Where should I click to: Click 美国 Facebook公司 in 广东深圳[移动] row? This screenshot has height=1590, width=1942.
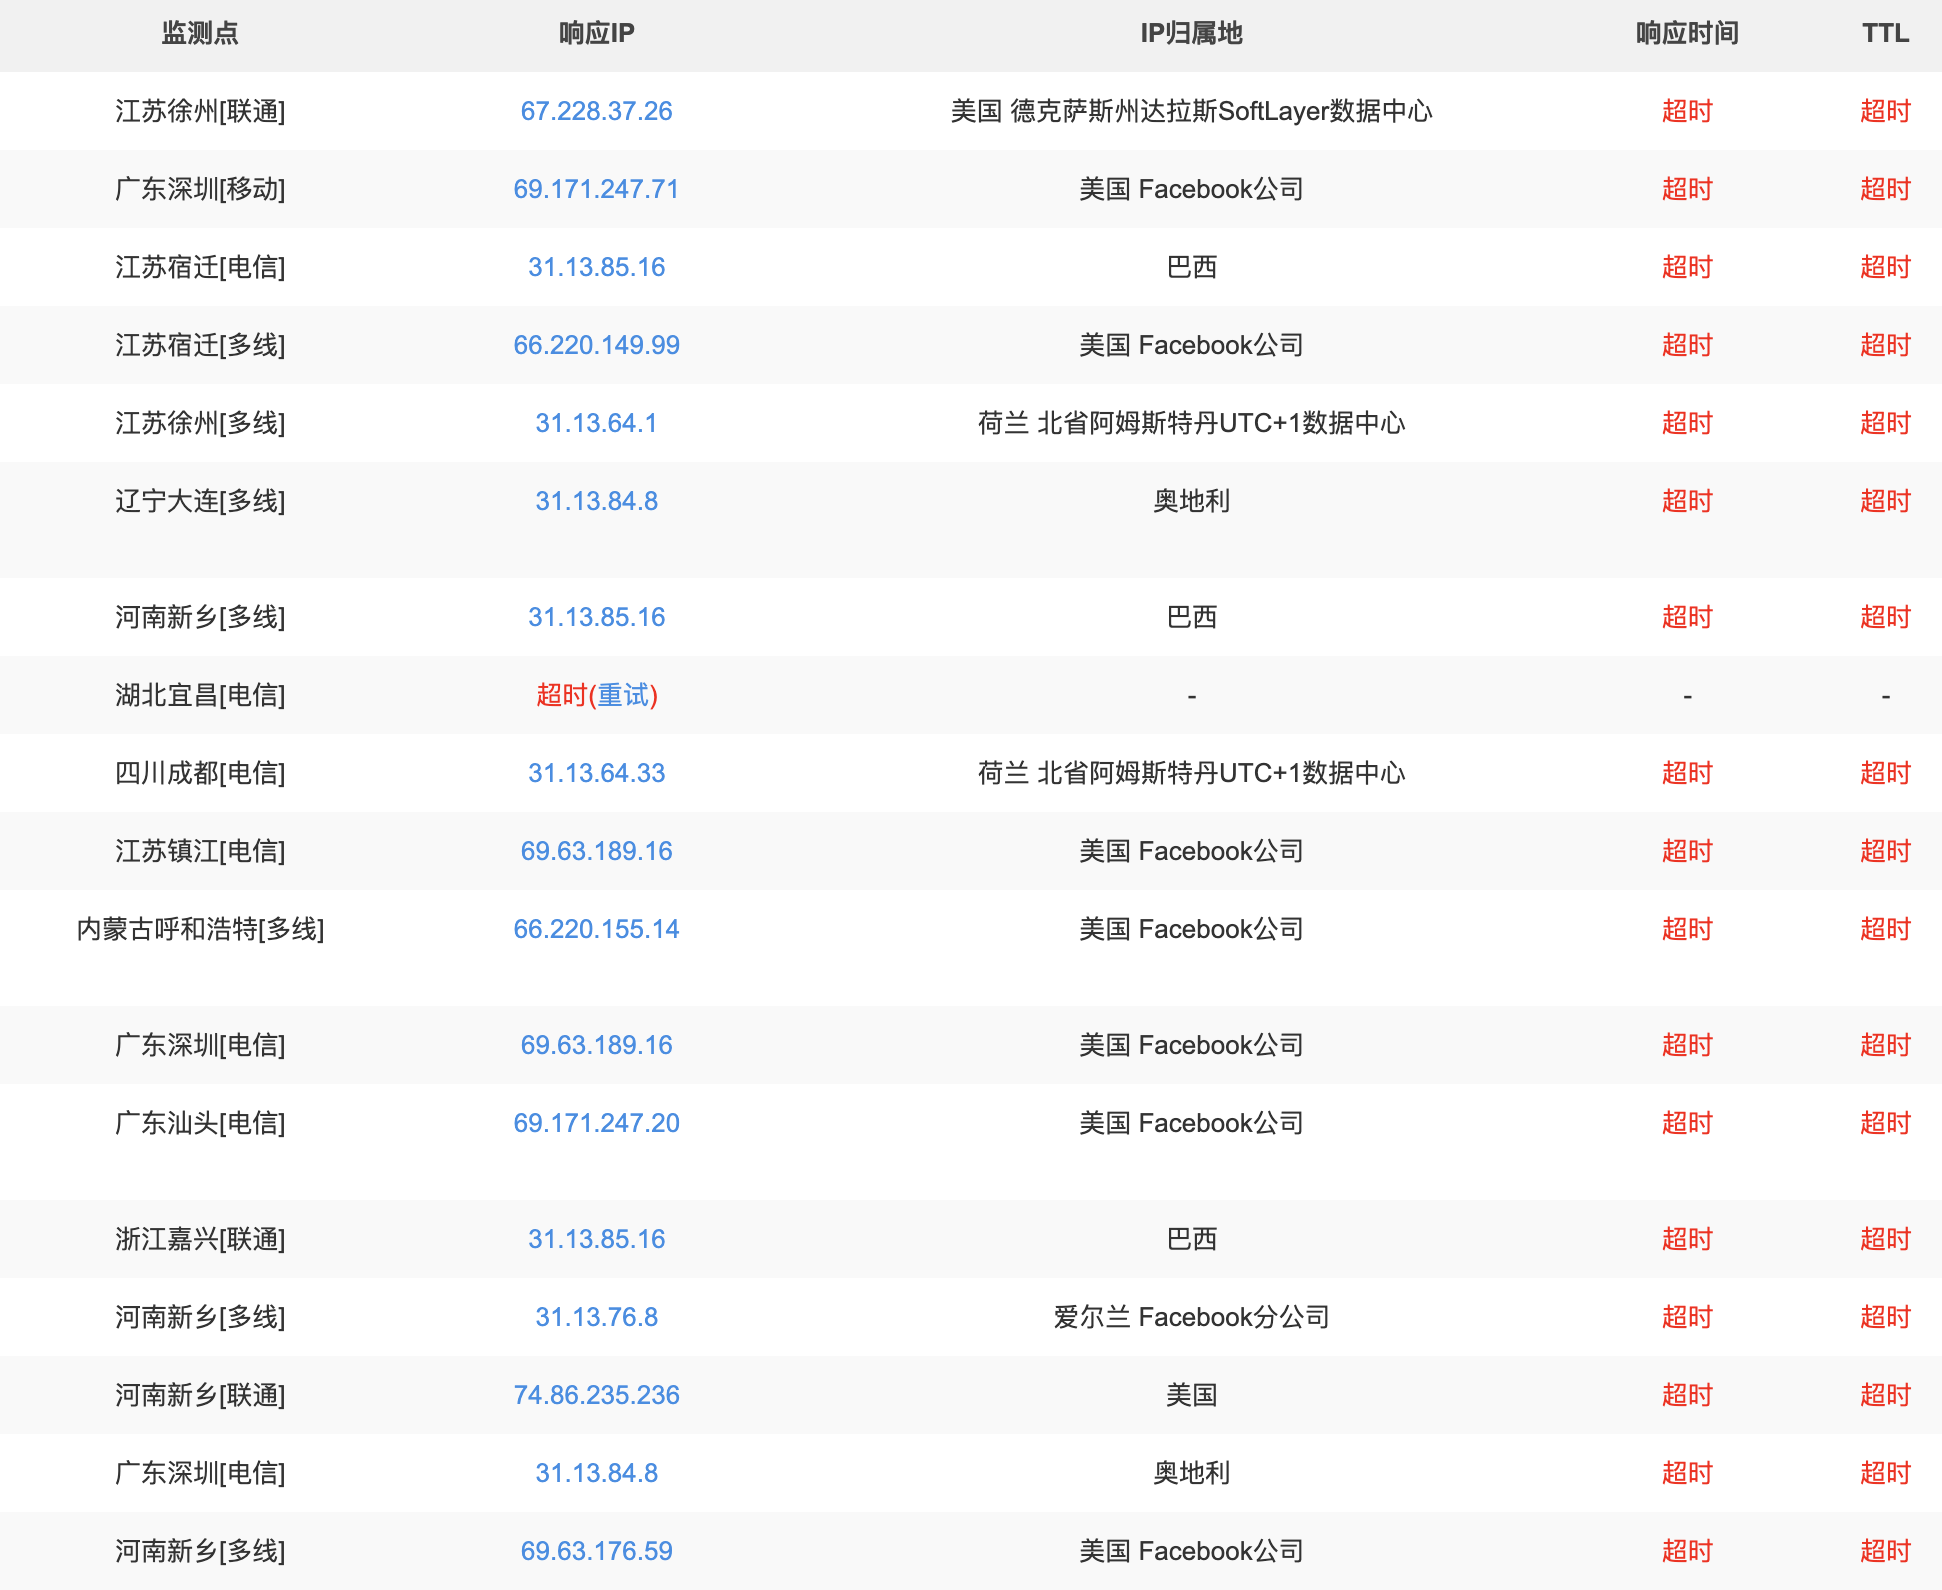pyautogui.click(x=1191, y=189)
